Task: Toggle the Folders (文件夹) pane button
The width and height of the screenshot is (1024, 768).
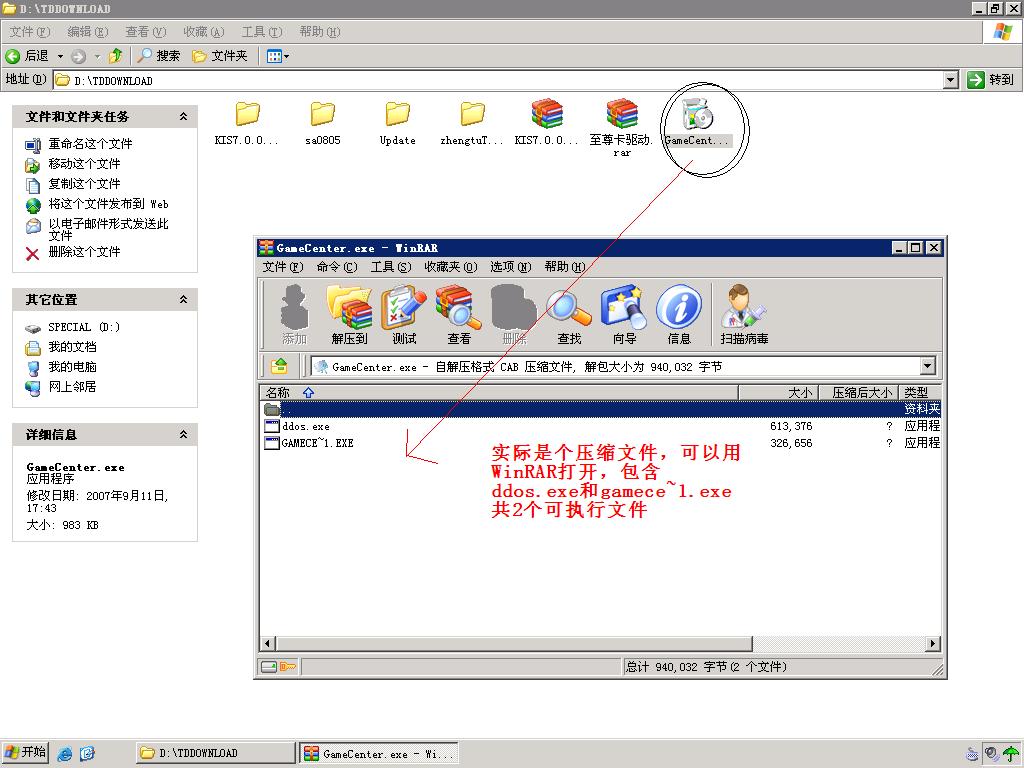Action: pyautogui.click(x=220, y=56)
